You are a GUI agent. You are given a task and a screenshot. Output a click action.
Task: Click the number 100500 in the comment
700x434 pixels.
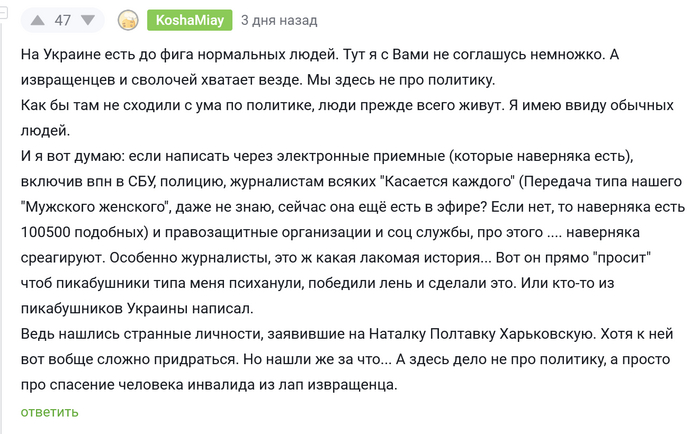coord(49,235)
